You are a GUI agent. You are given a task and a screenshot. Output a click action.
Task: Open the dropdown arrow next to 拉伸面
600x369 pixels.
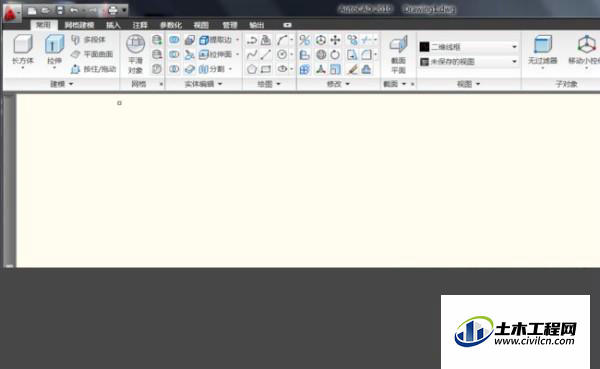tap(237, 54)
